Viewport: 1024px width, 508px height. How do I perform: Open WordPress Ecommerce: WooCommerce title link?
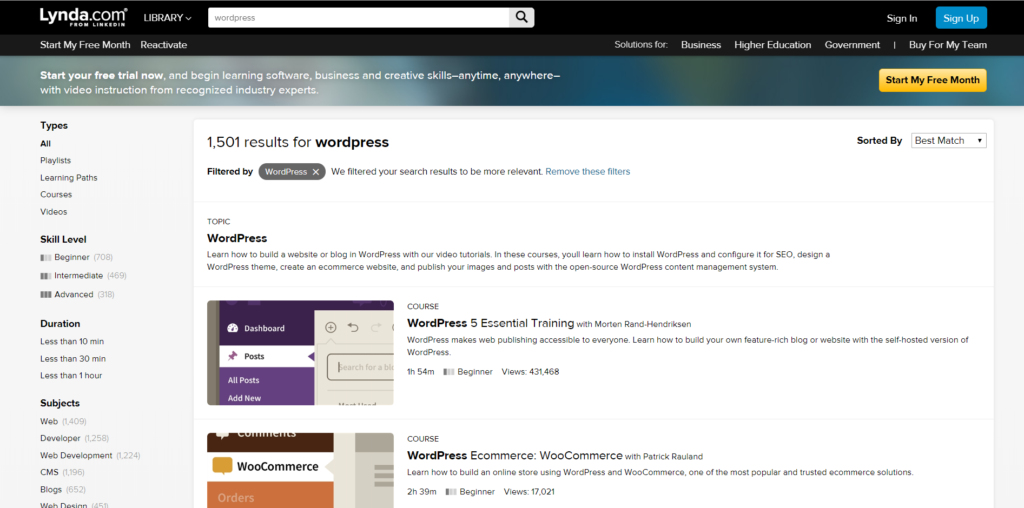(515, 455)
